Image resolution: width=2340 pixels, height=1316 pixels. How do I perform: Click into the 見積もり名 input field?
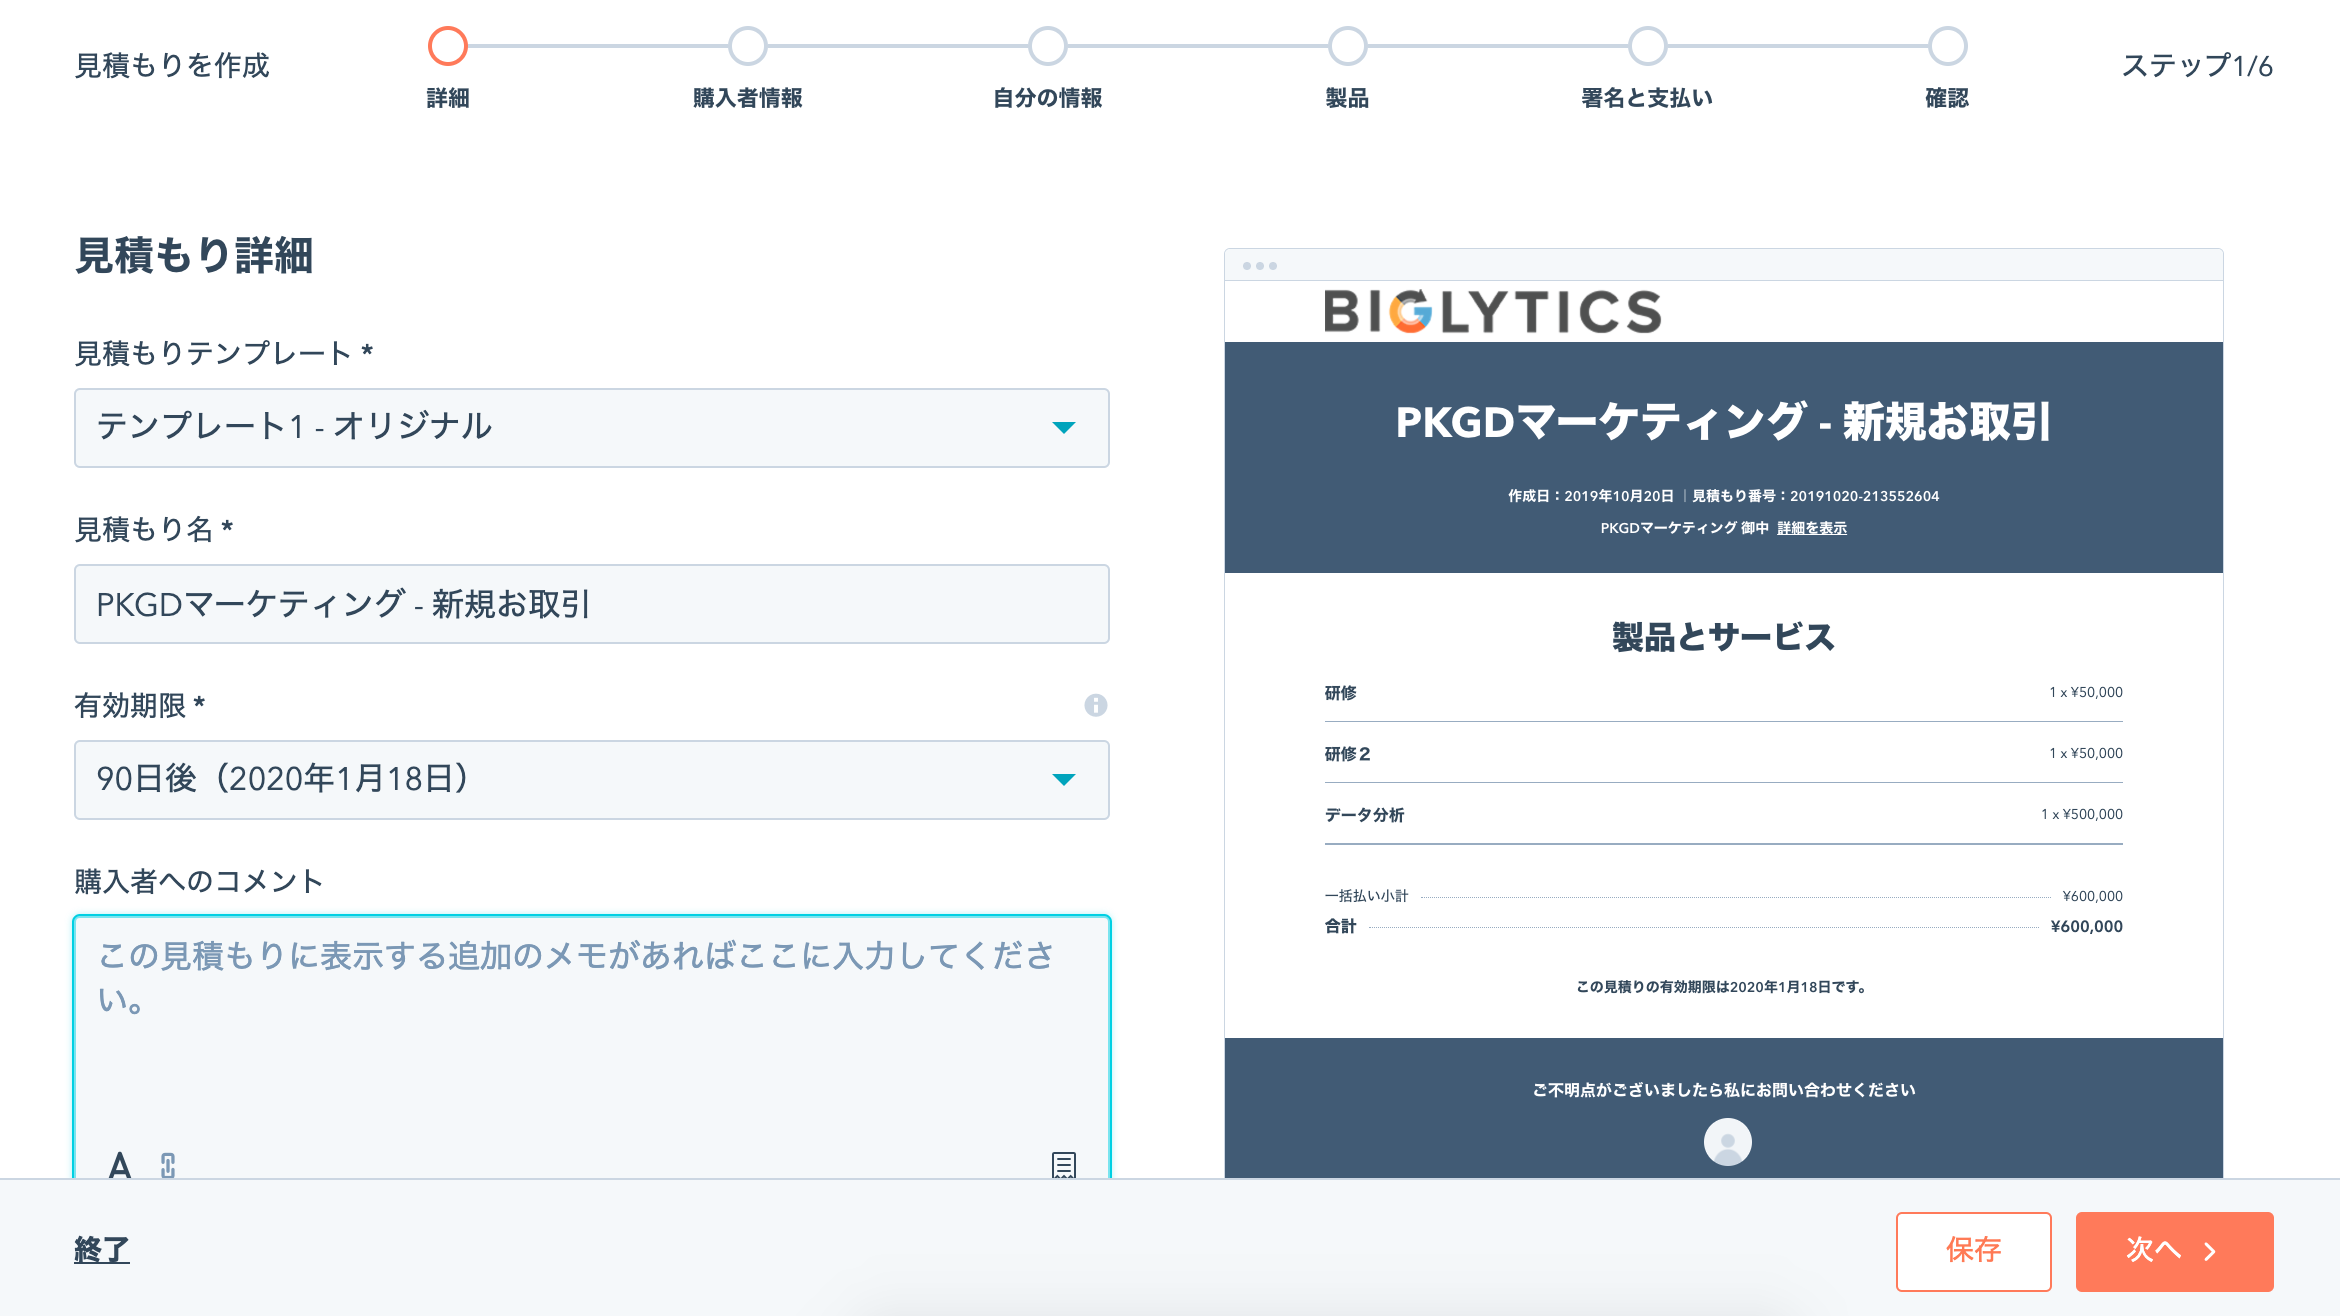point(592,604)
